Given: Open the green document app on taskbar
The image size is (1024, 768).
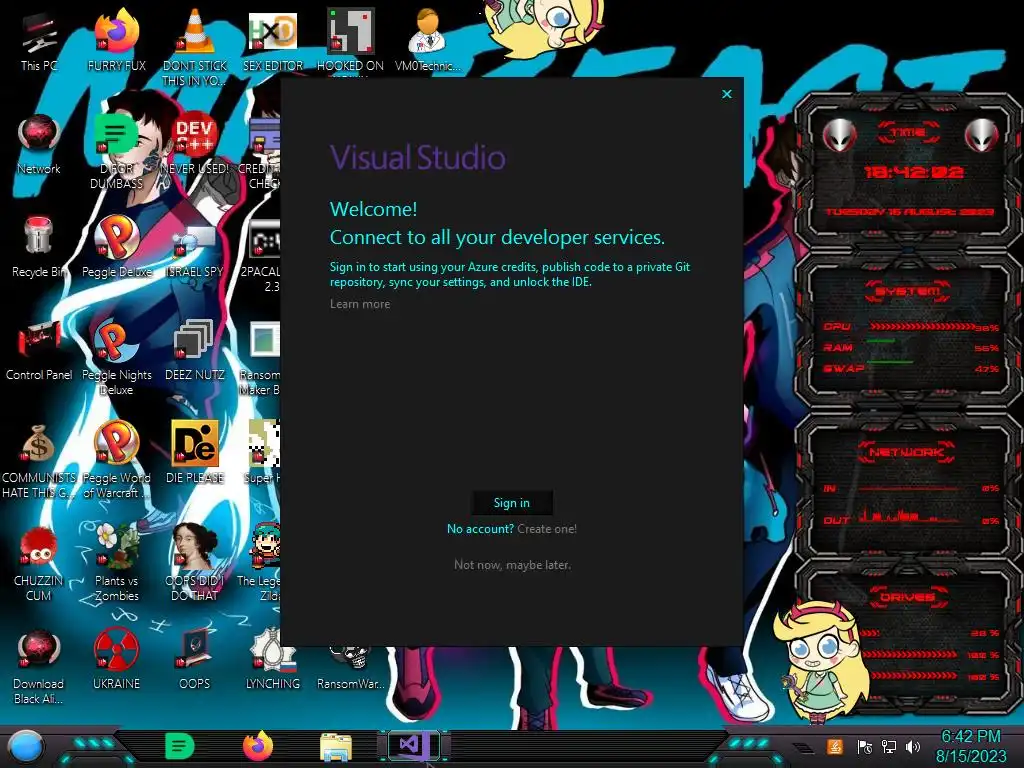Looking at the screenshot, I should [180, 746].
